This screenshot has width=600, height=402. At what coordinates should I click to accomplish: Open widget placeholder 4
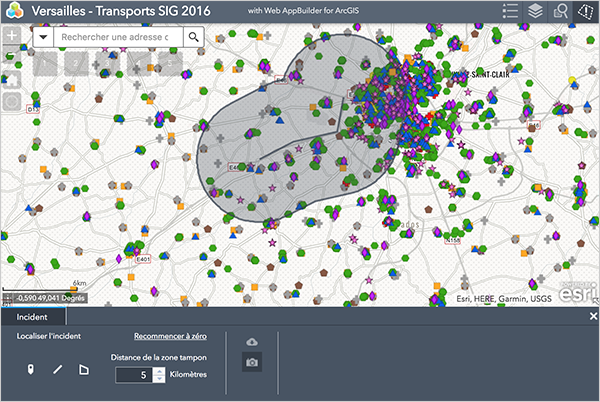tap(139, 63)
